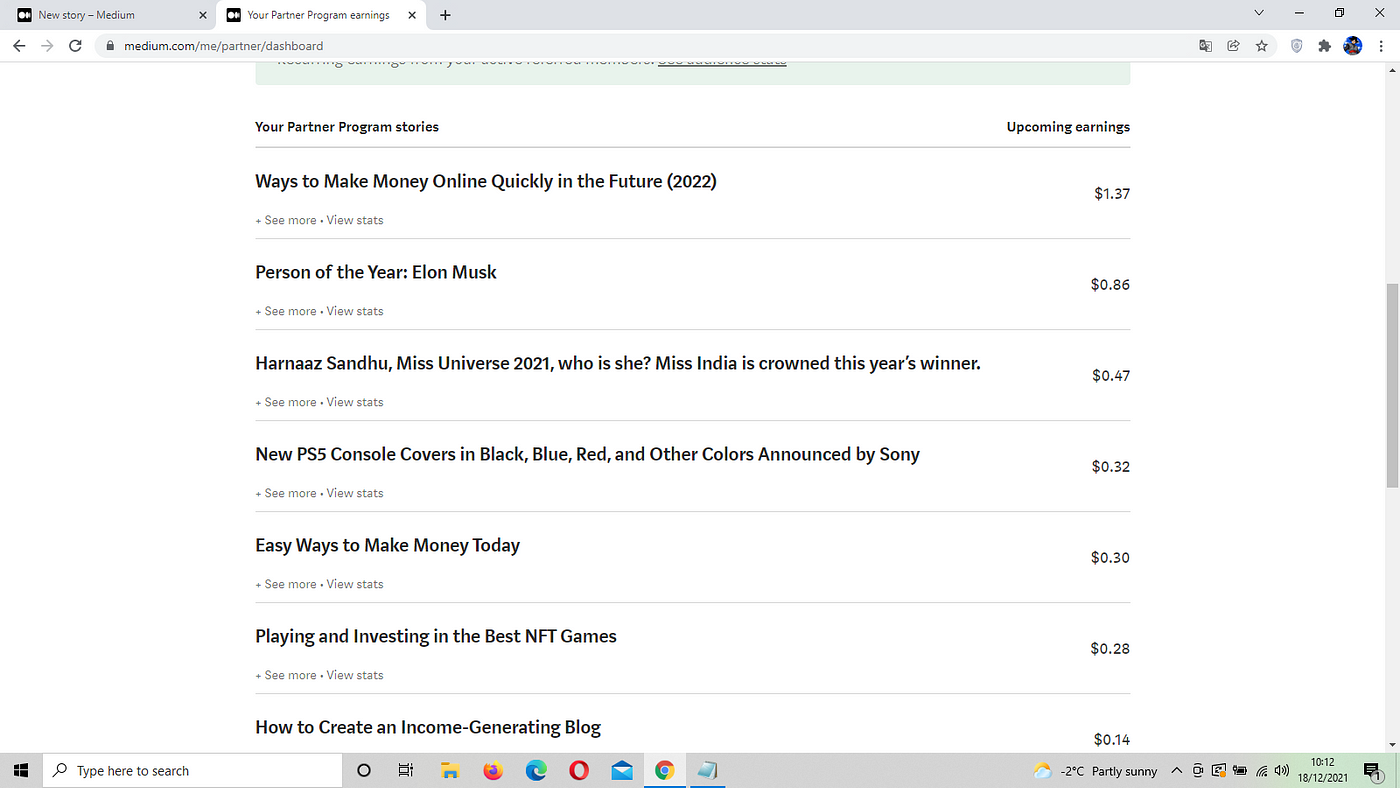This screenshot has height=788, width=1400.
Task: Open story Person of the Year: Elon Musk
Action: click(376, 272)
